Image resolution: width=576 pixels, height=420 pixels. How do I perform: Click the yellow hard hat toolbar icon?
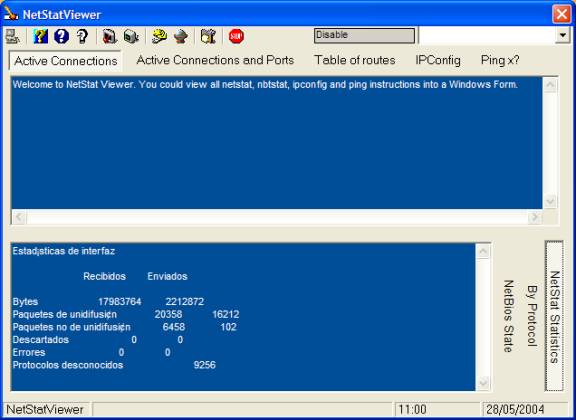coord(159,36)
